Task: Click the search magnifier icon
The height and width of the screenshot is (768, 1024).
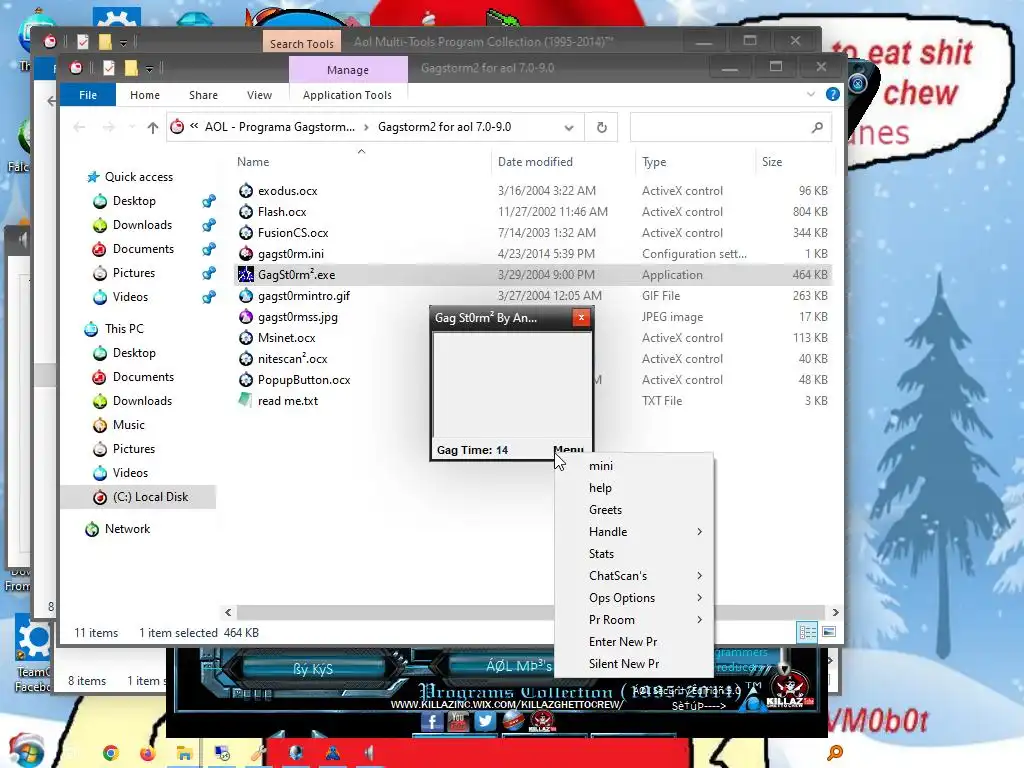Action: click(817, 127)
